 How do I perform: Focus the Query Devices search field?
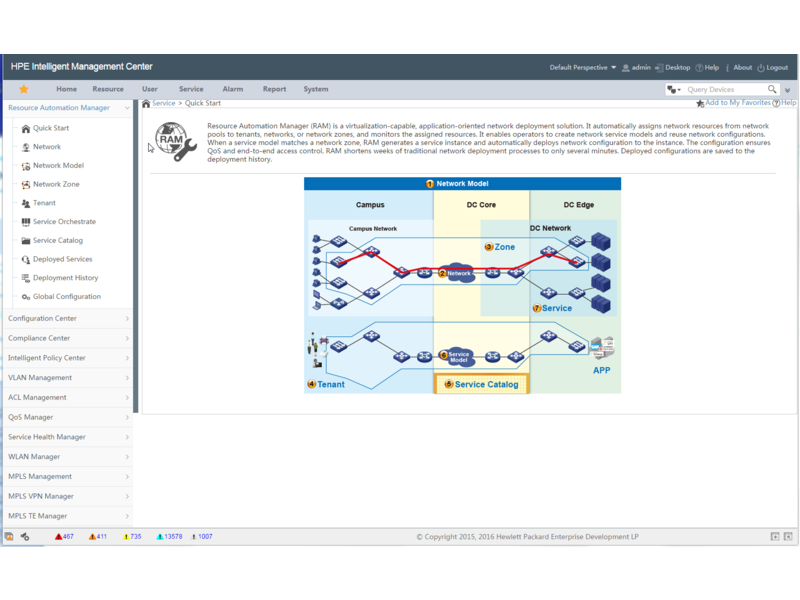724,89
